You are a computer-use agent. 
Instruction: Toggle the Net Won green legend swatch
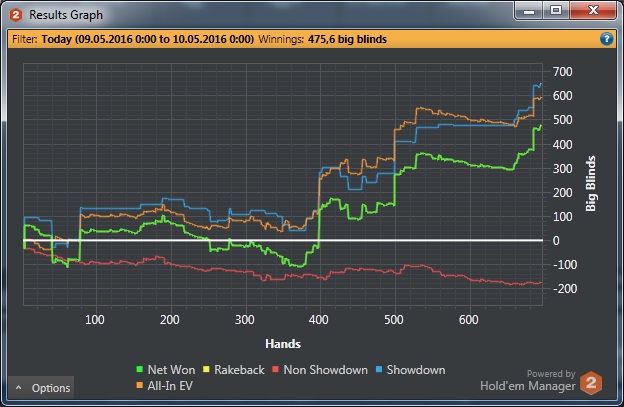click(x=140, y=370)
